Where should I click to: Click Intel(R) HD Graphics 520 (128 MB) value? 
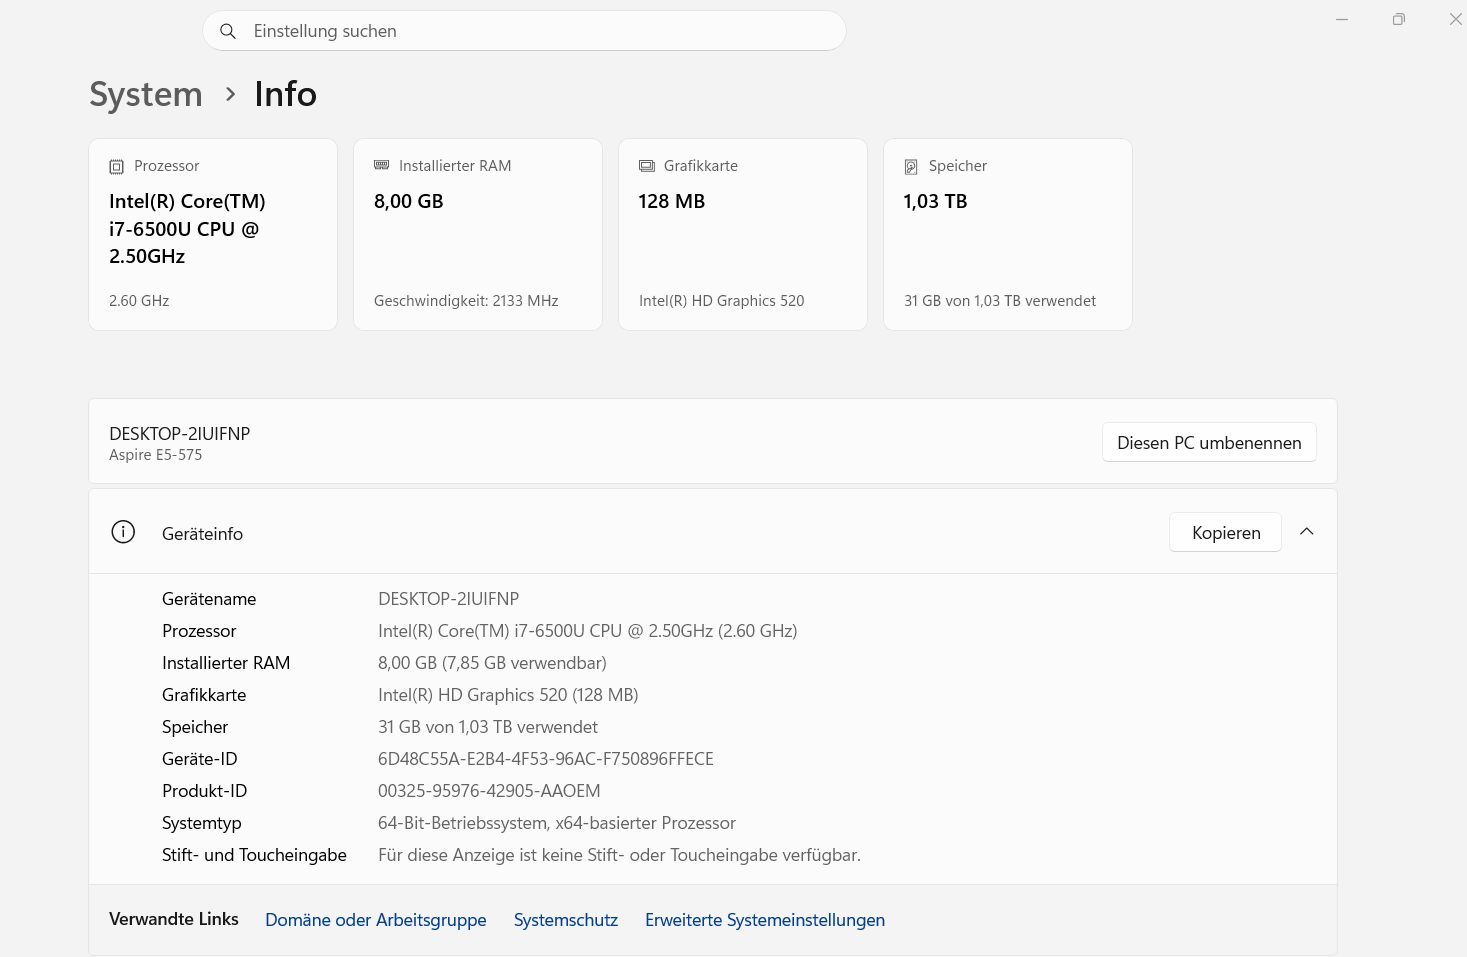click(508, 695)
